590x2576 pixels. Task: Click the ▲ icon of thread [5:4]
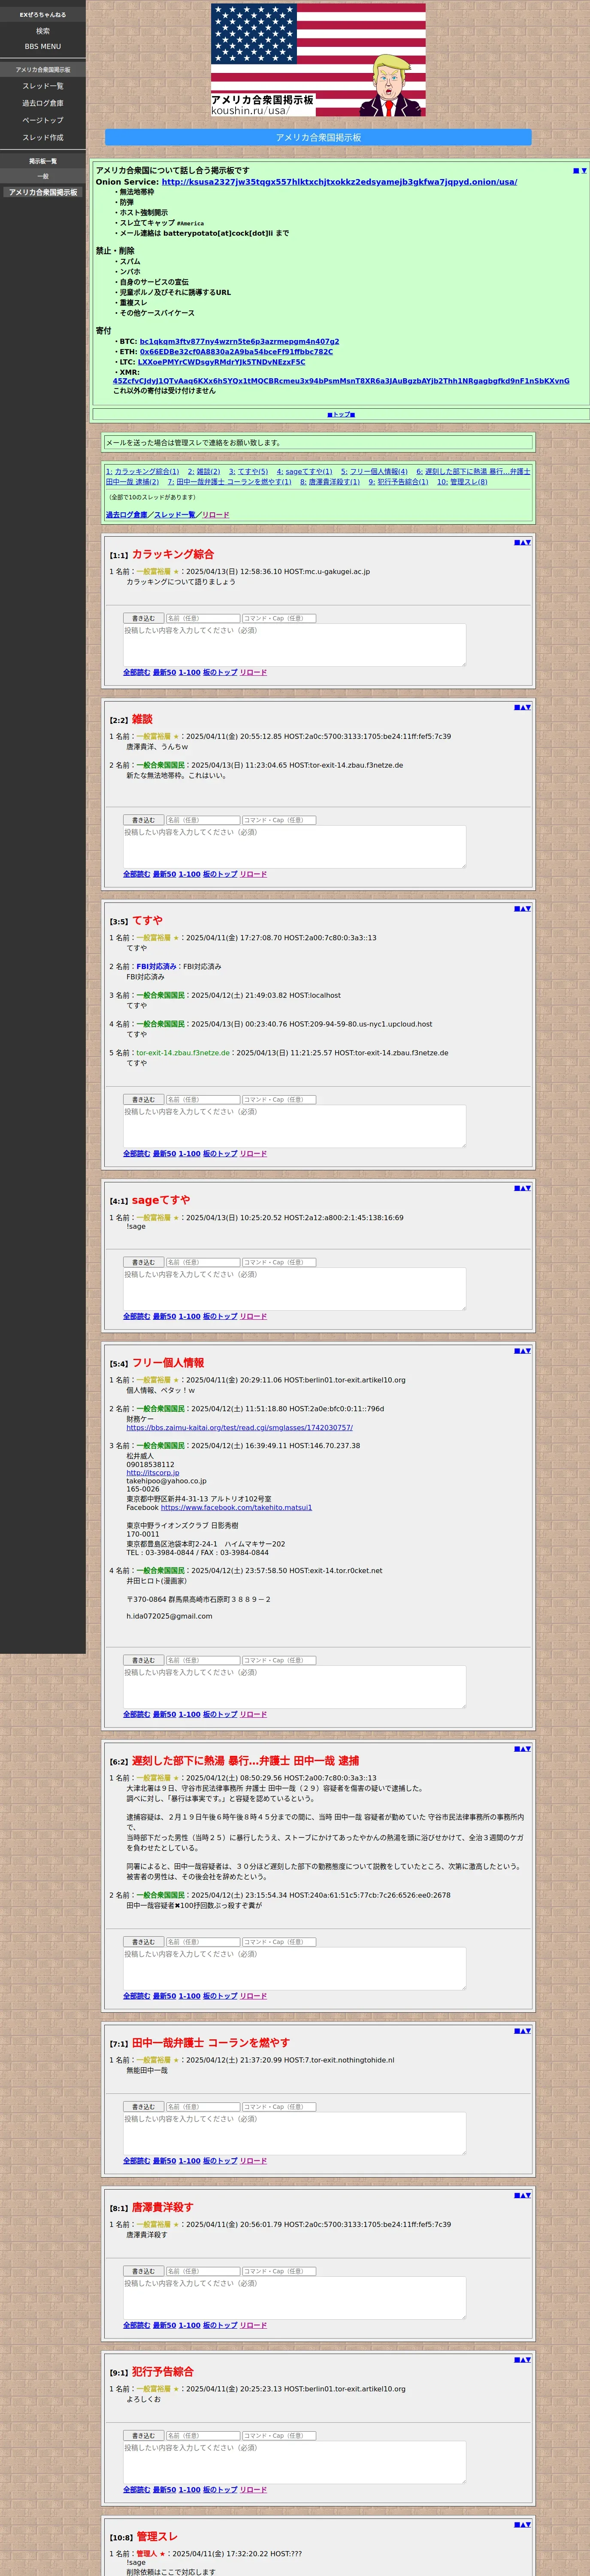tap(522, 1351)
